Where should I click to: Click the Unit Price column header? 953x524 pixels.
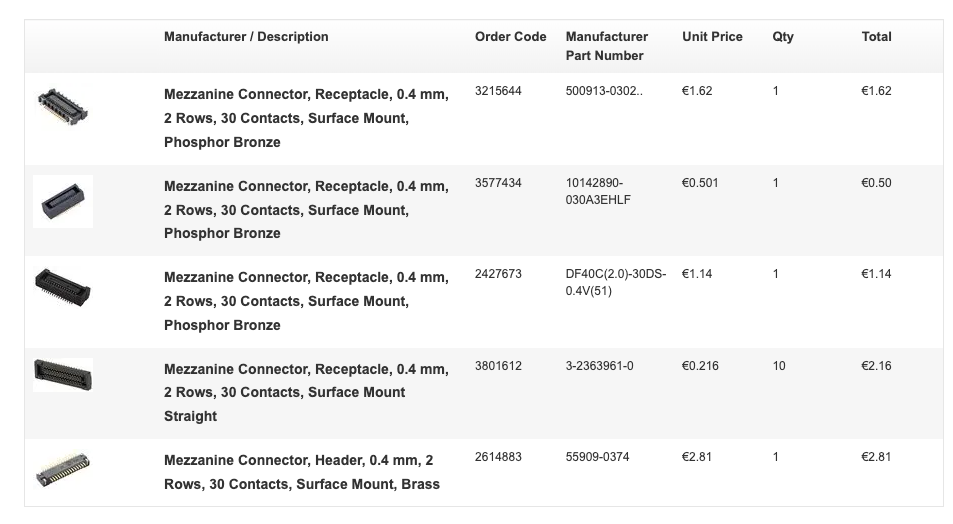click(x=712, y=37)
